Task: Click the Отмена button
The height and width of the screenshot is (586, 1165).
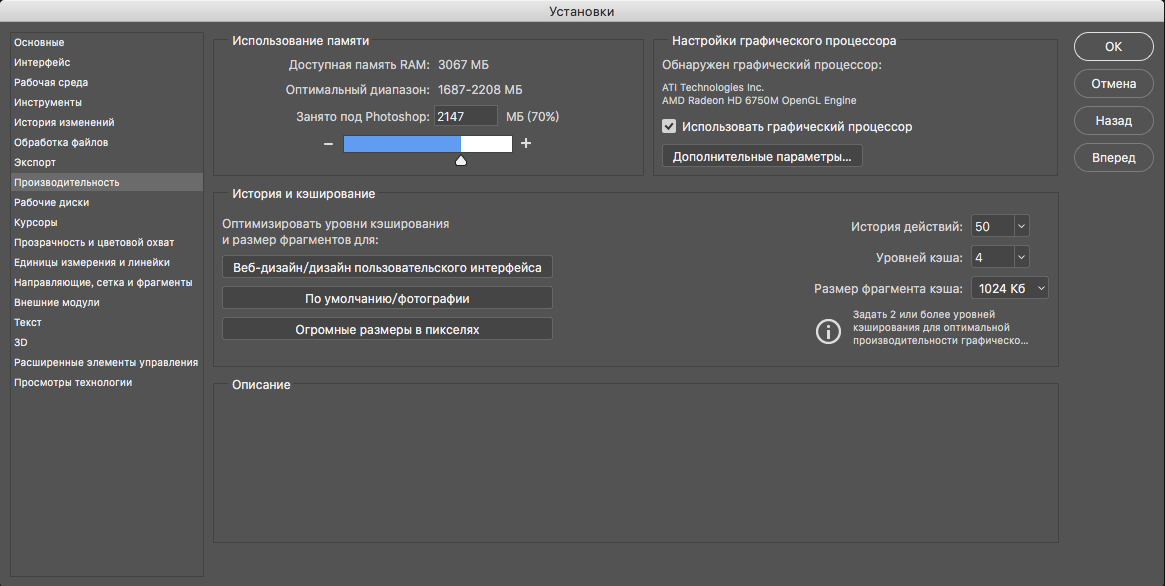Action: click(1113, 84)
